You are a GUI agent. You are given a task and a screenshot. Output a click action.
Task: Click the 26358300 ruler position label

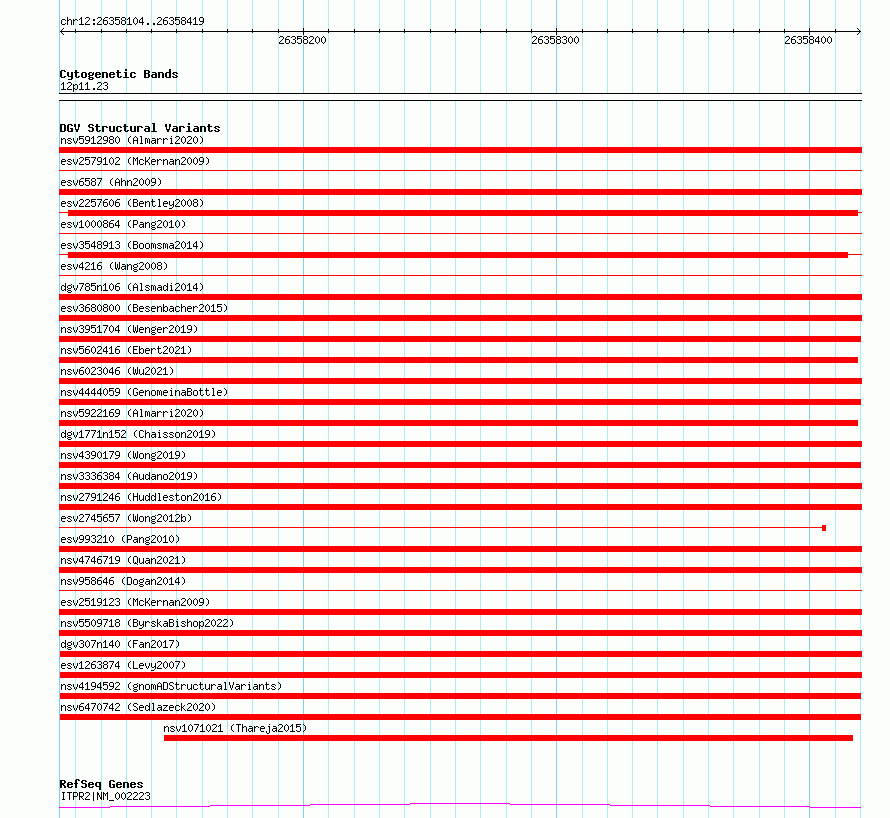(x=555, y=40)
